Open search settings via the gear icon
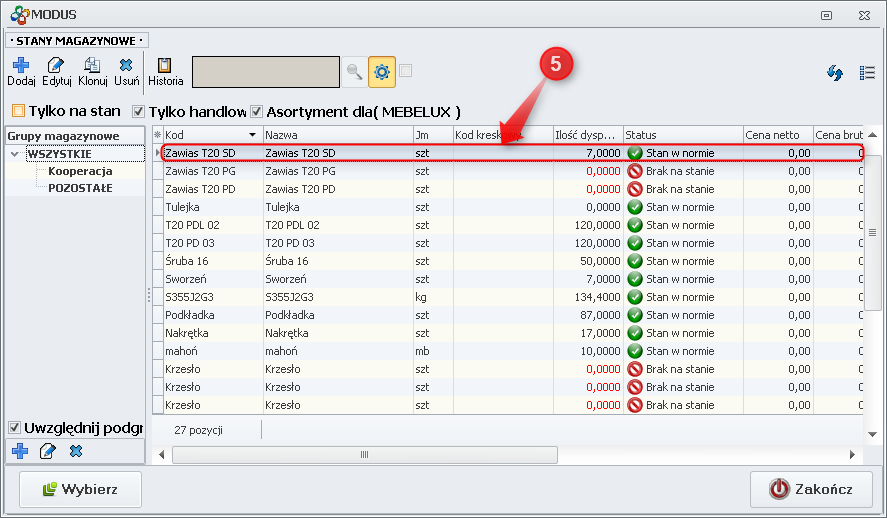 click(382, 72)
